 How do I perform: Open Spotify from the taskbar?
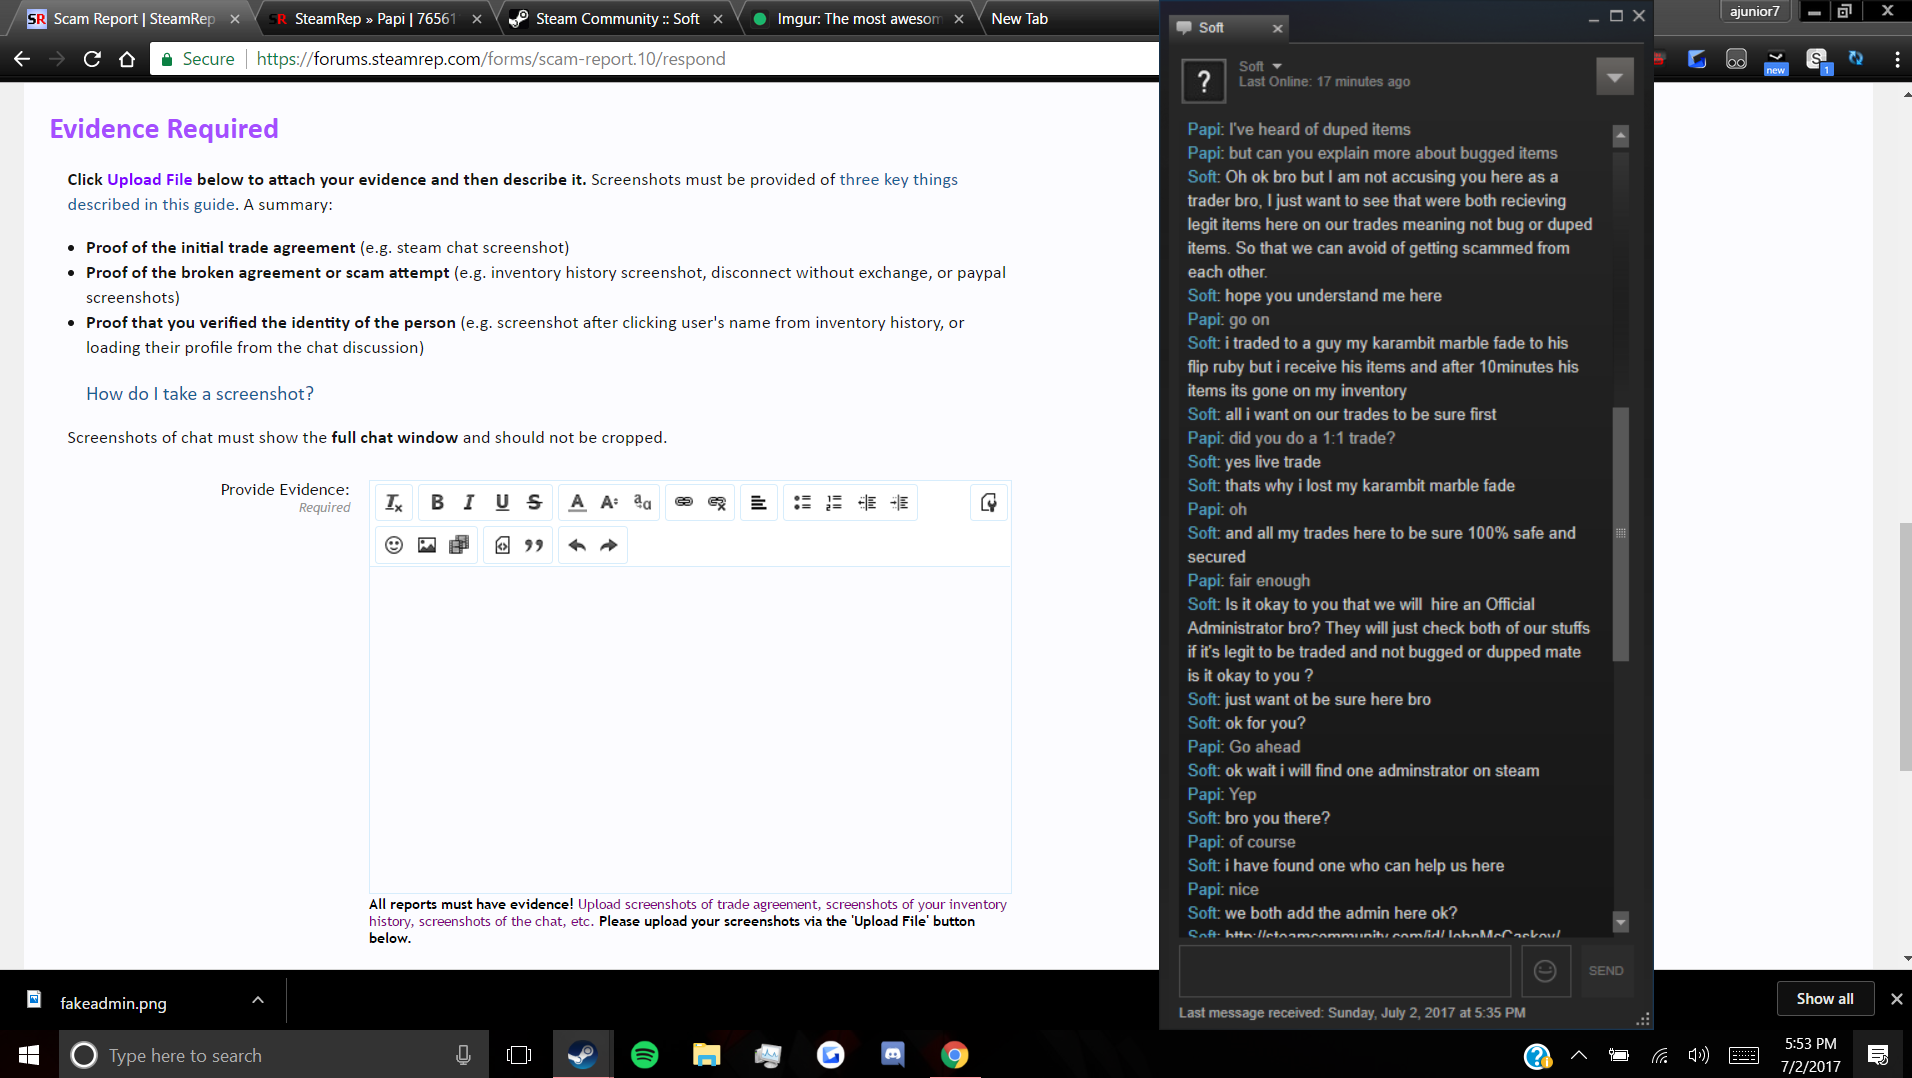pos(645,1054)
